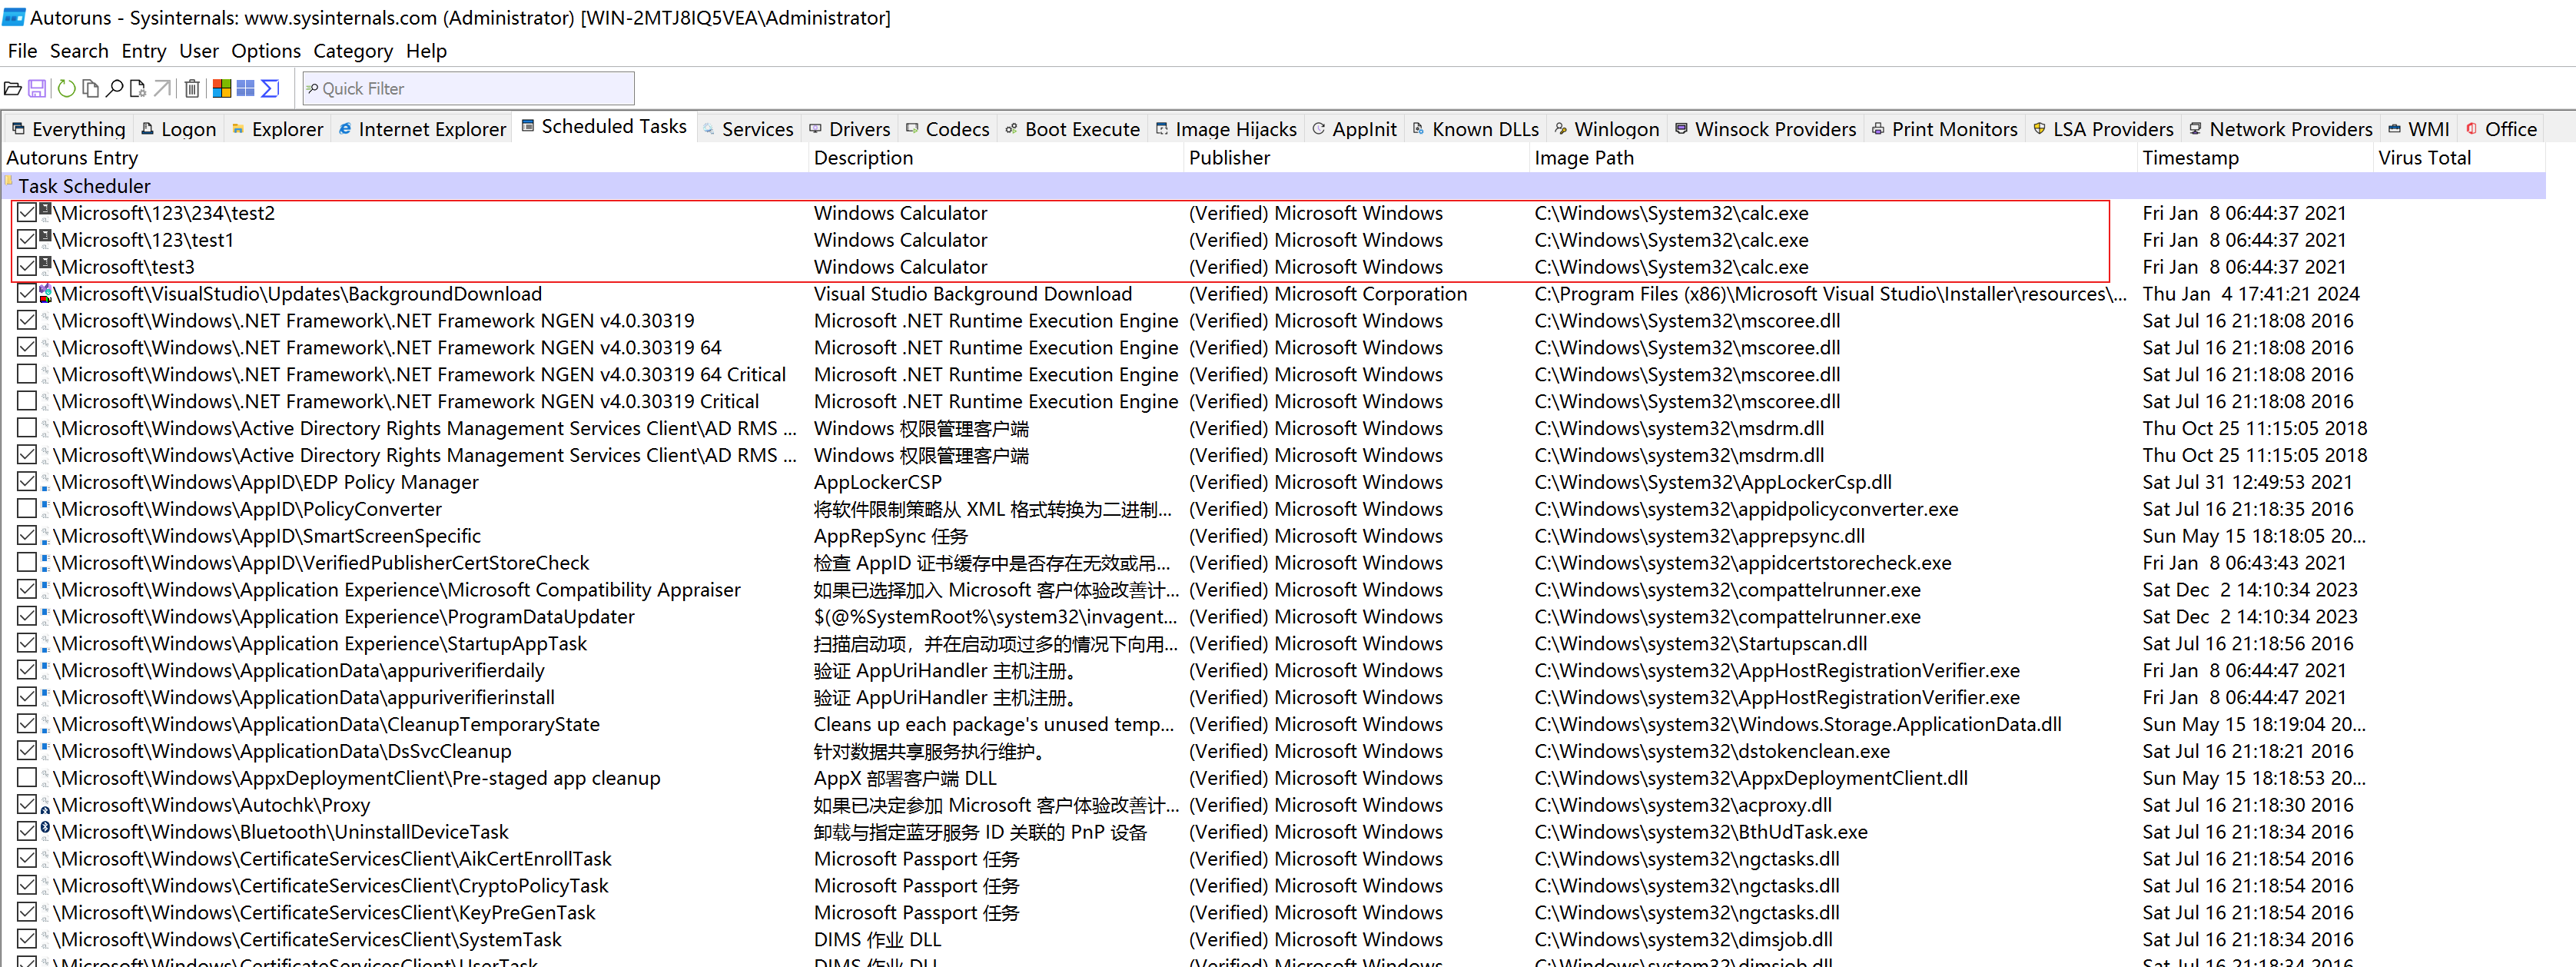Click the Delete trash can icon
Image resolution: width=2576 pixels, height=967 pixels.
coord(192,89)
